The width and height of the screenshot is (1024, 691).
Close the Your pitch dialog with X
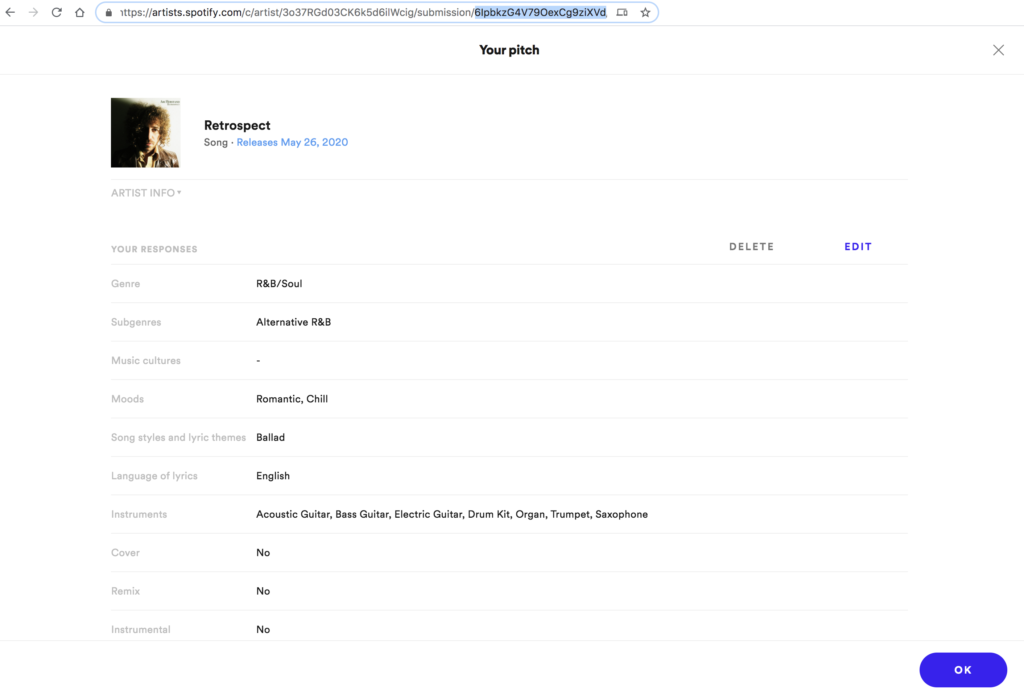(998, 50)
